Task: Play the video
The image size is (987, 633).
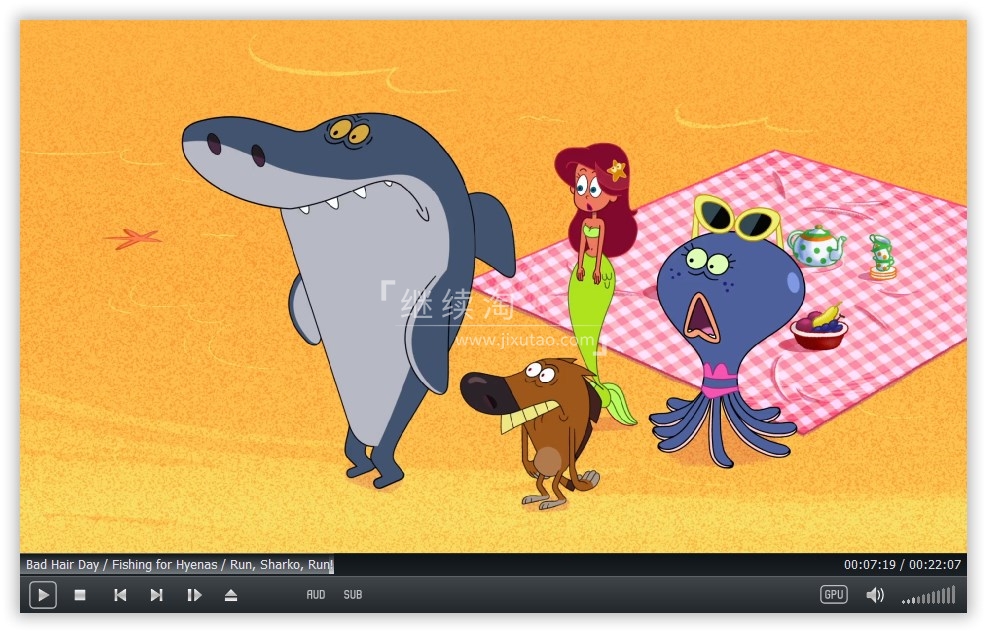Action: [43, 595]
